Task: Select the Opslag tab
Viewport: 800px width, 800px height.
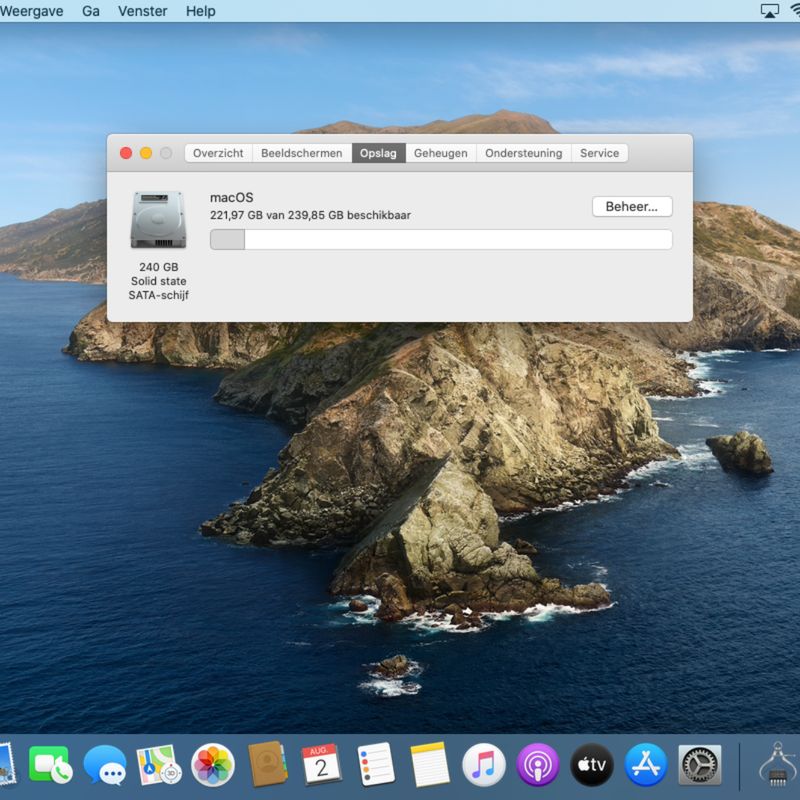Action: (378, 153)
